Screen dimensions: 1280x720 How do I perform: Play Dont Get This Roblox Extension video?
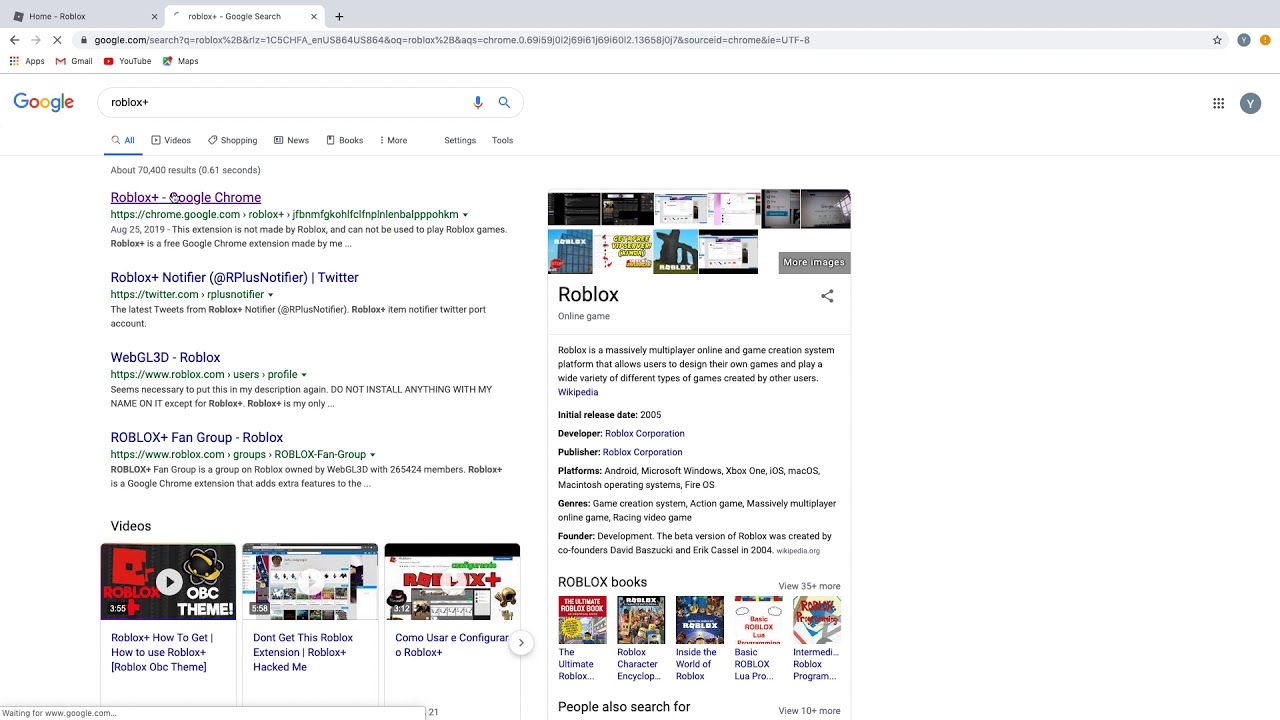click(x=310, y=582)
